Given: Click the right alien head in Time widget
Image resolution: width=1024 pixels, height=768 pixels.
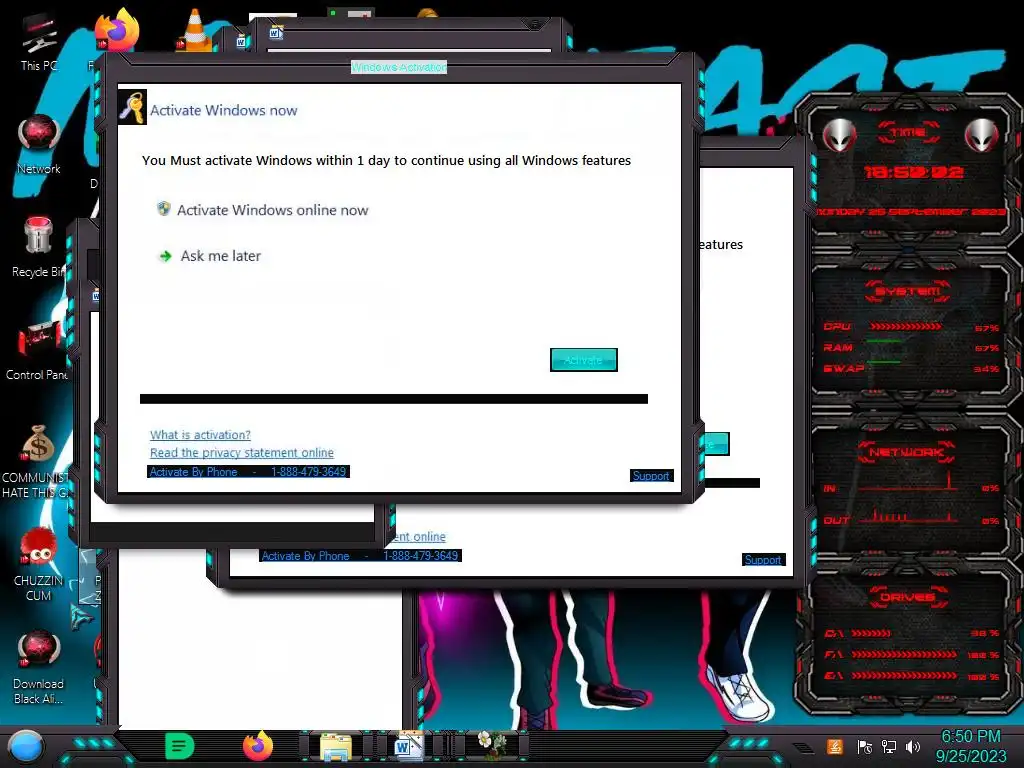Looking at the screenshot, I should point(982,136).
